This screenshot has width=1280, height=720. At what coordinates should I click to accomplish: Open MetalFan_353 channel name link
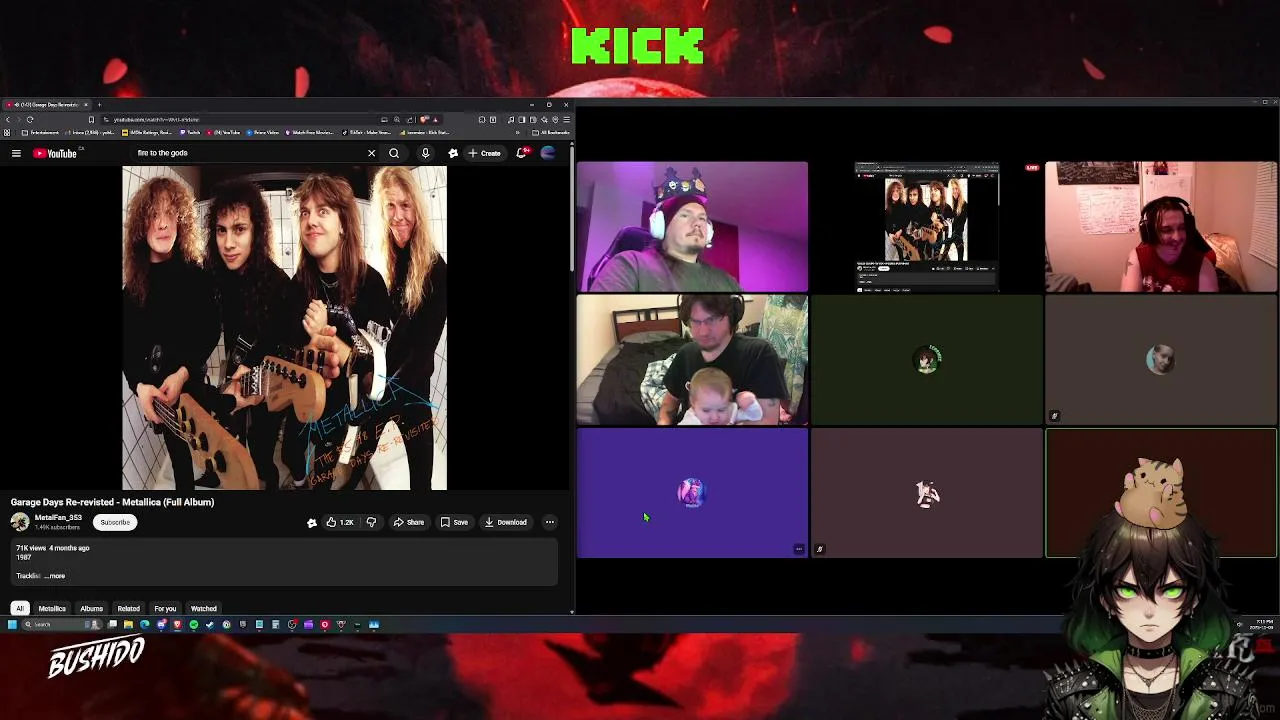point(58,518)
